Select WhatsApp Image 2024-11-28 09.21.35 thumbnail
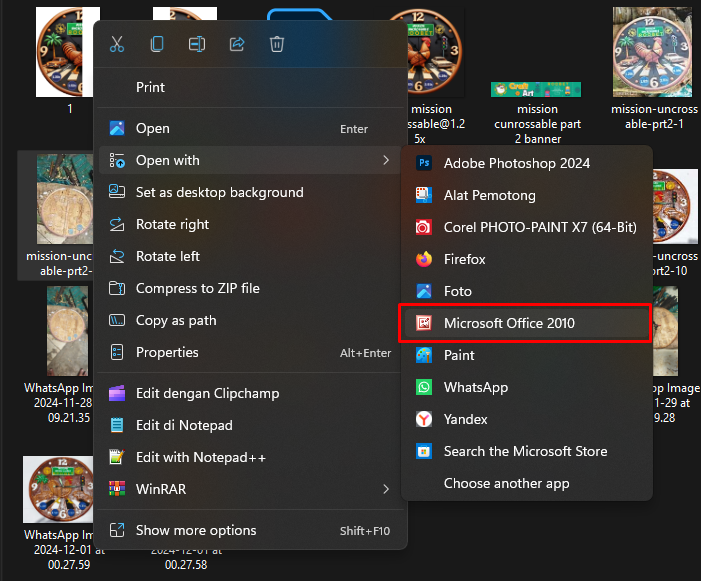The width and height of the screenshot is (701, 581). [68, 331]
